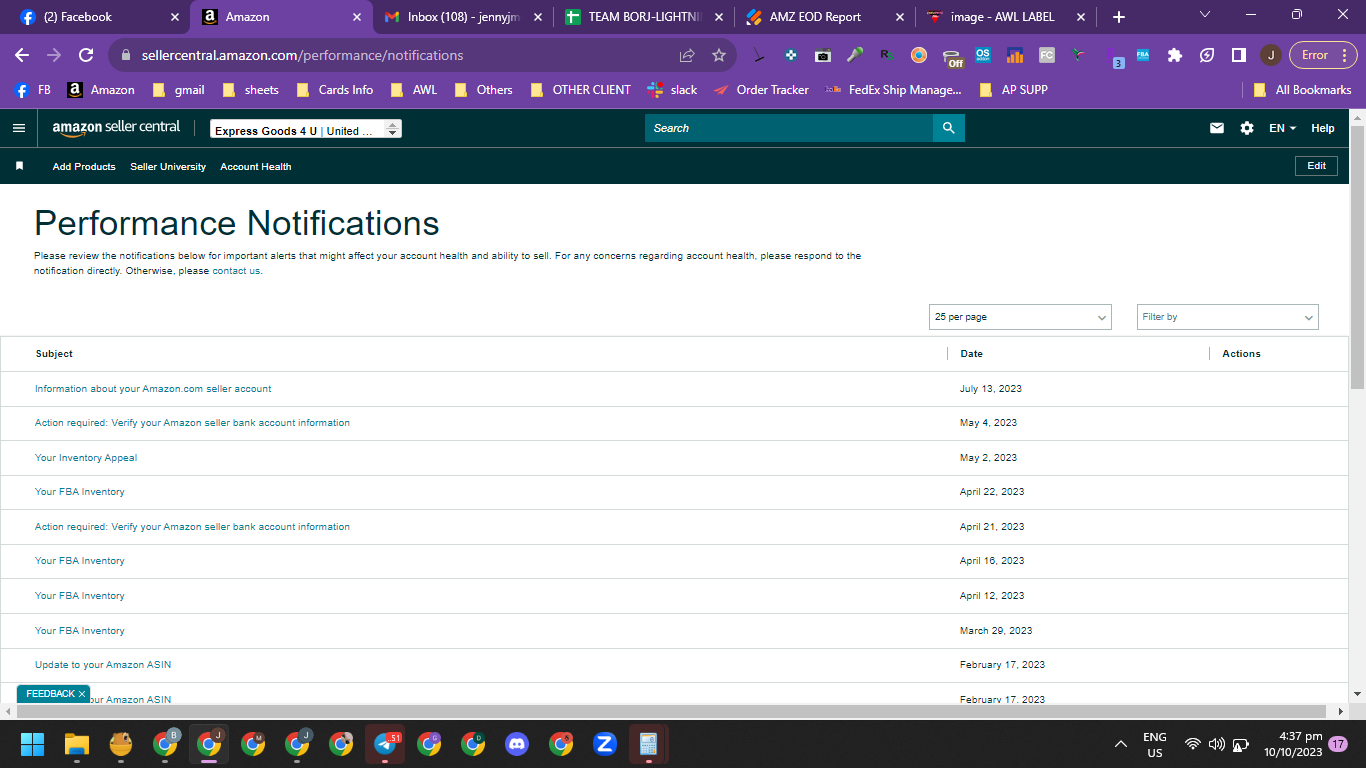
Task: Click the browser address bar URL
Action: (x=302, y=55)
